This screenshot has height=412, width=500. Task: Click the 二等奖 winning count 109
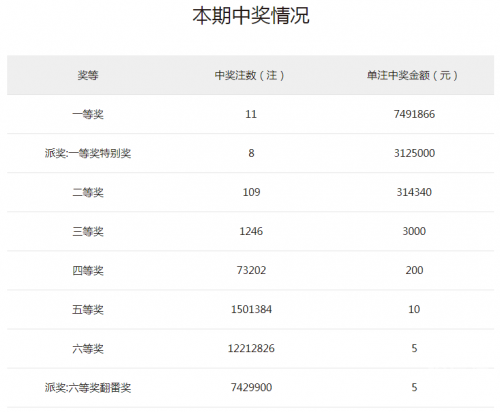[251, 192]
